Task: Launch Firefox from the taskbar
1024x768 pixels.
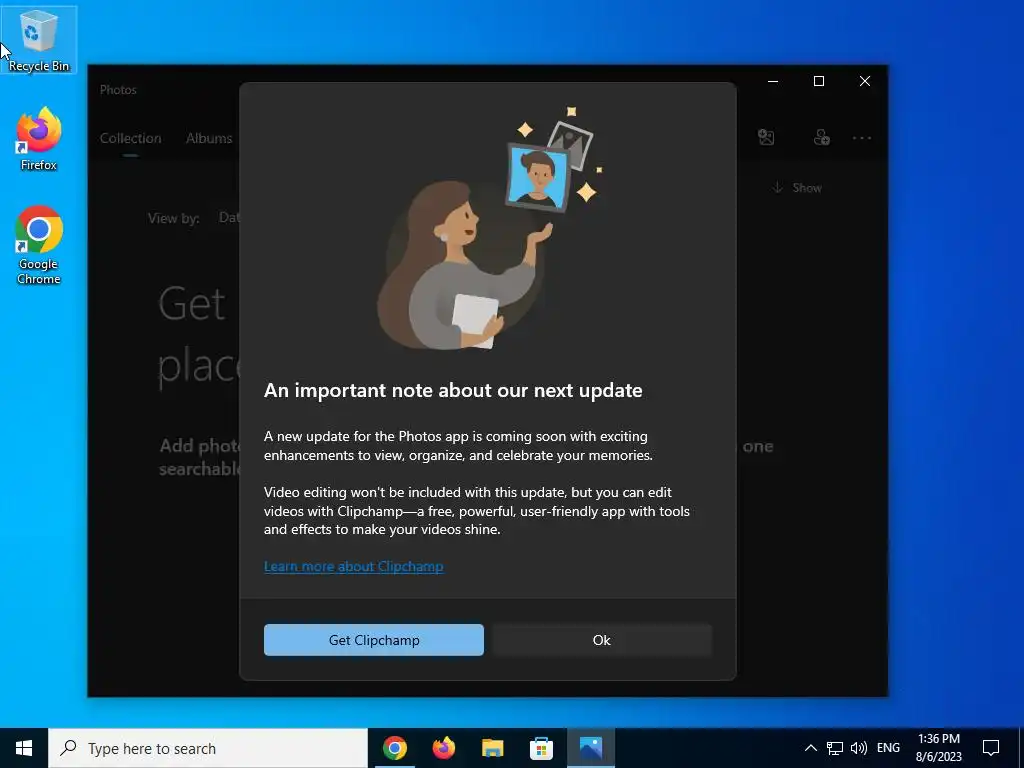Action: pos(444,748)
